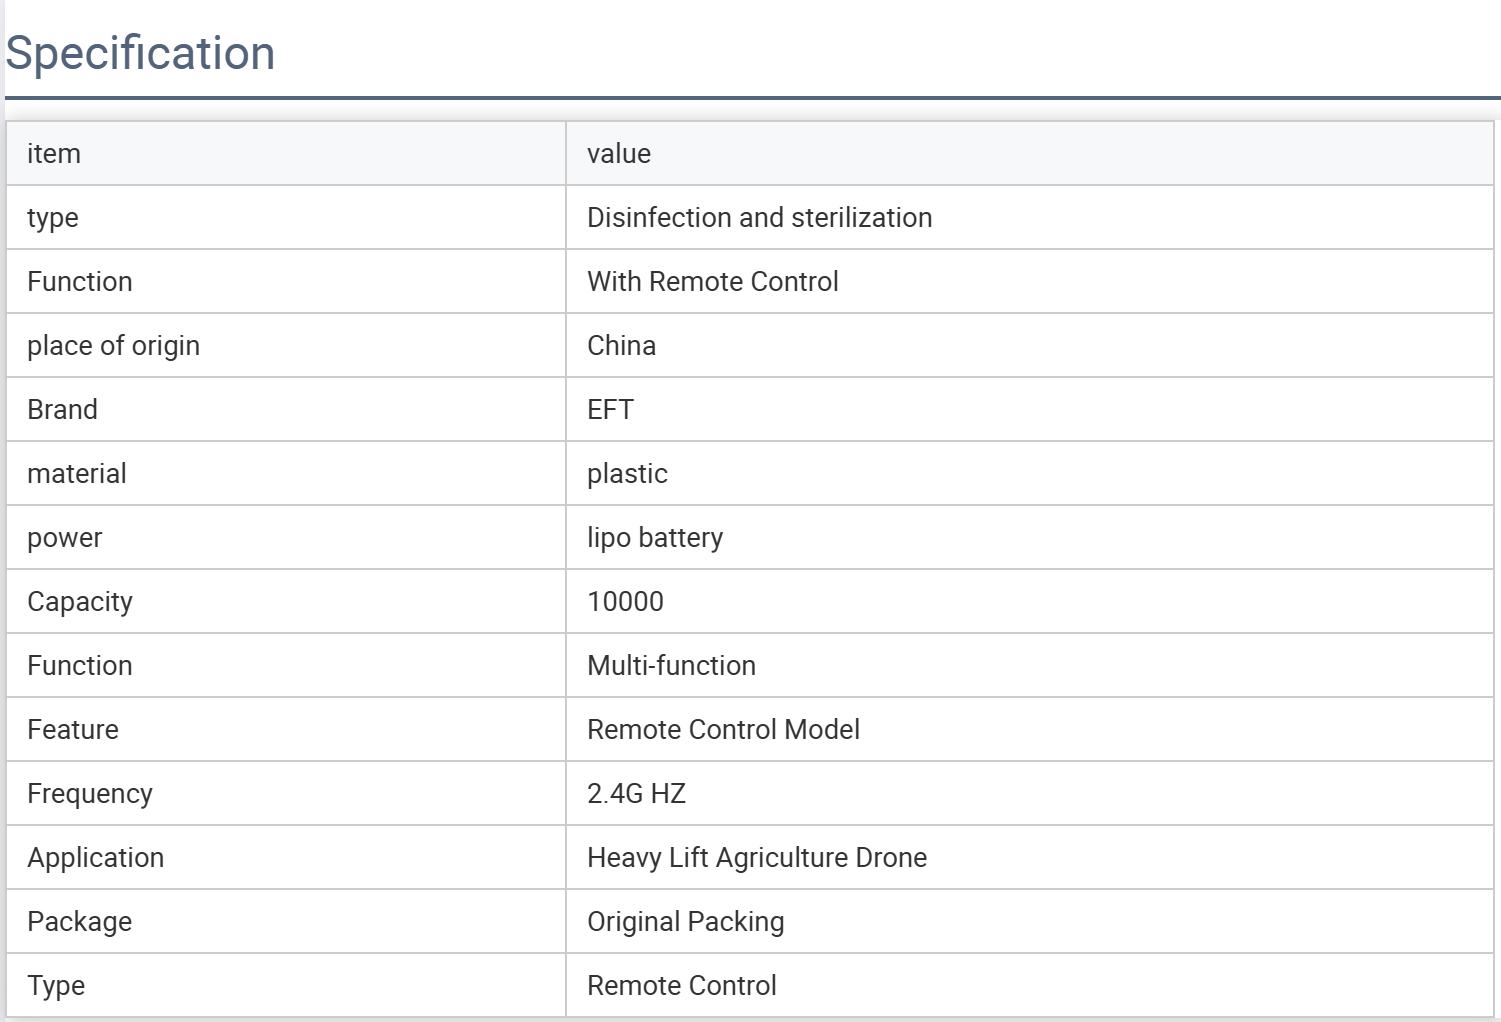Select the With Remote Control value
This screenshot has width=1501, height=1022.
pyautogui.click(x=712, y=281)
